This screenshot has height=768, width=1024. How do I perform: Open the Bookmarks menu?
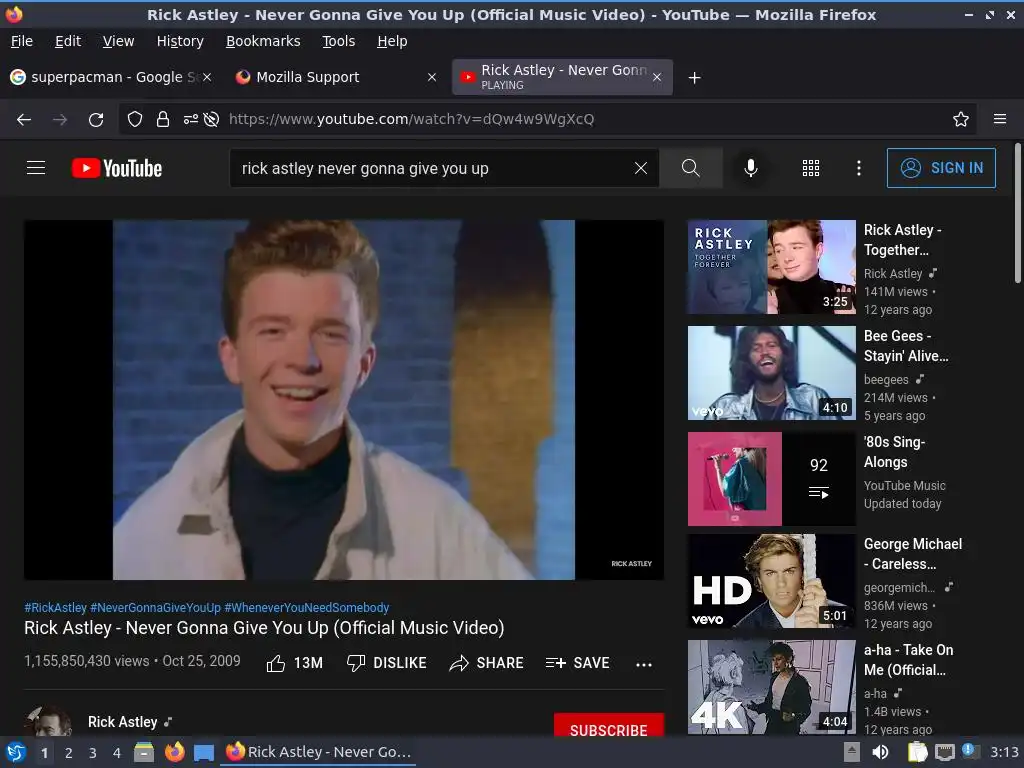tap(263, 41)
